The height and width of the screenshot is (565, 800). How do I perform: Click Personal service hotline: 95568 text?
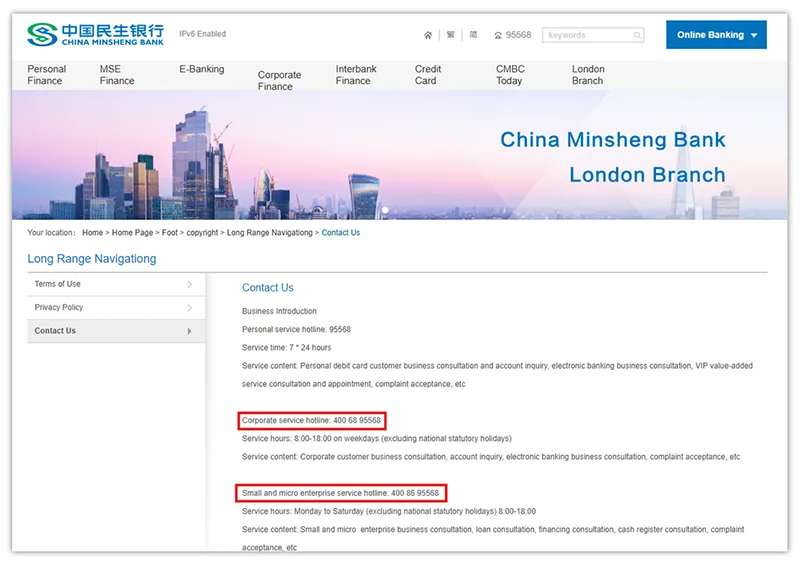tap(296, 329)
